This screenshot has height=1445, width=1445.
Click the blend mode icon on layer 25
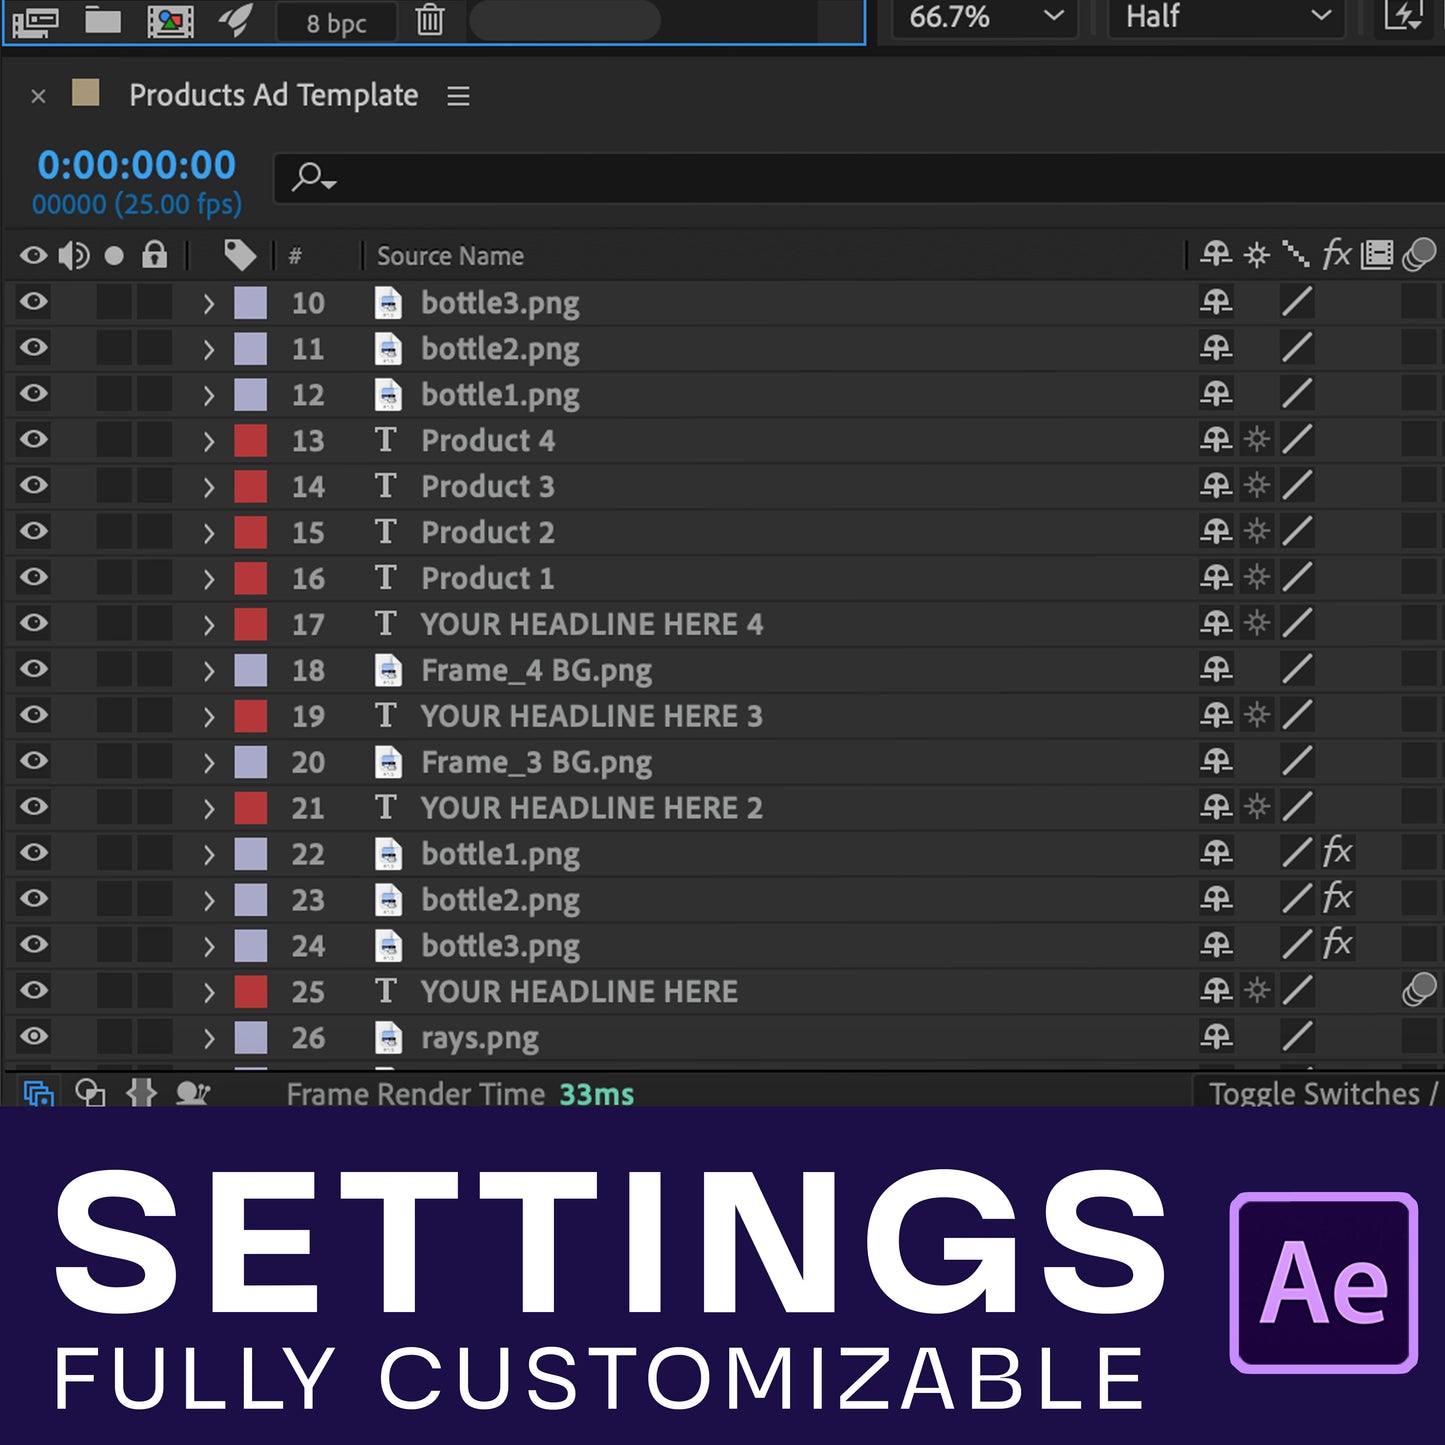[1418, 991]
